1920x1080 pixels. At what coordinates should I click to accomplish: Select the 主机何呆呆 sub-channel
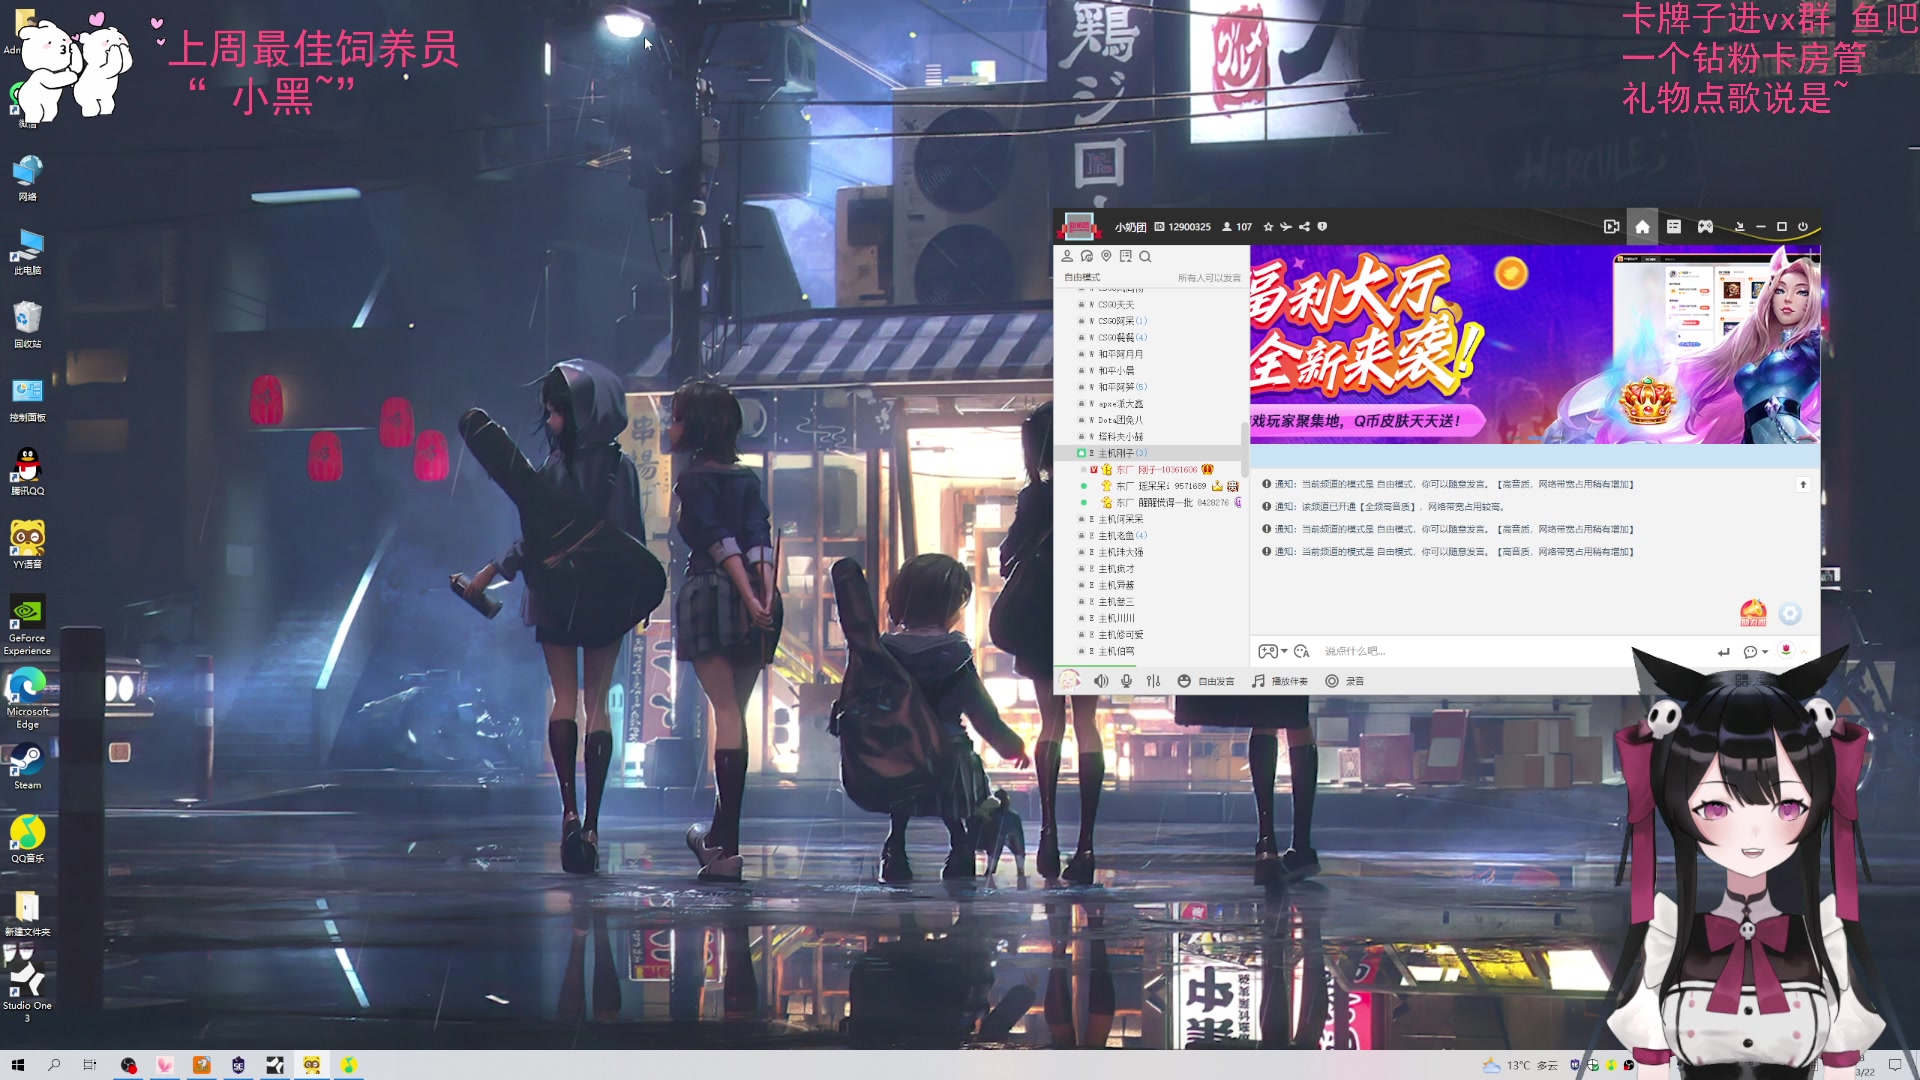point(1120,519)
